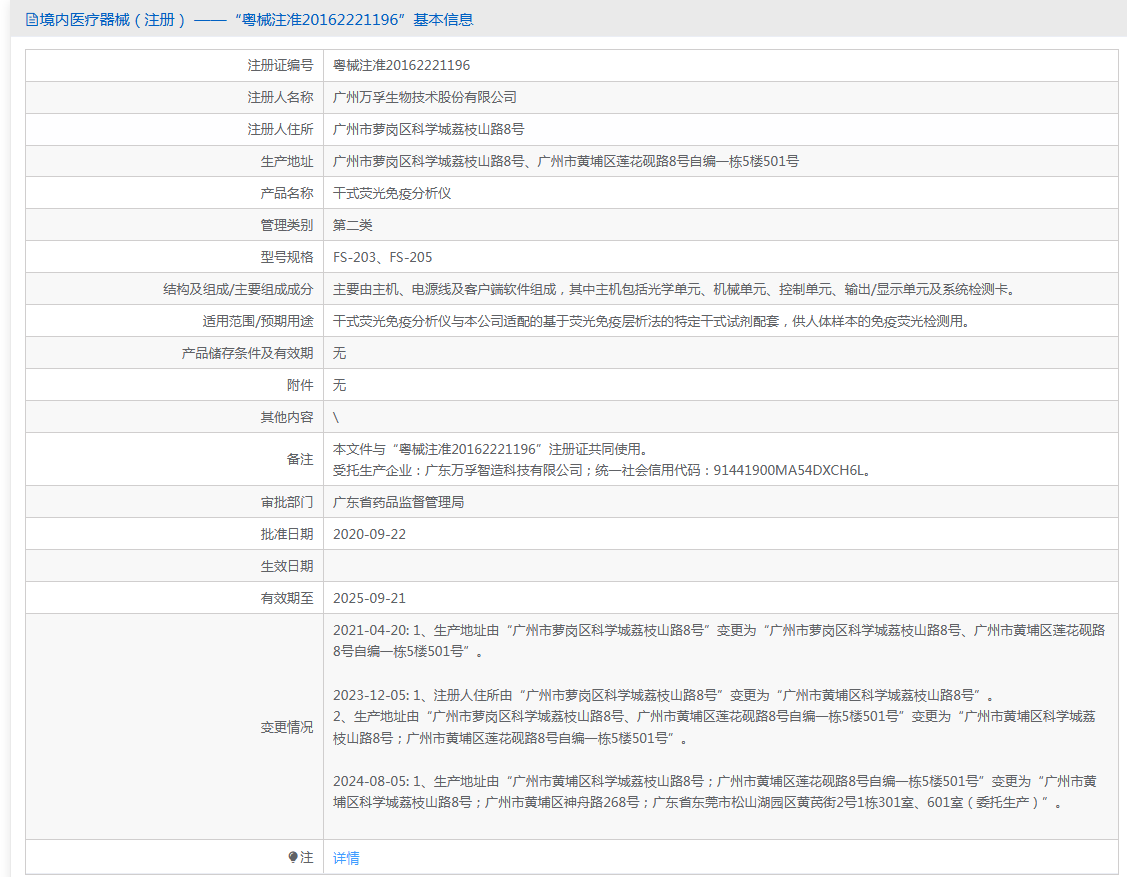Click the expiry date 2025-09-21

369,598
